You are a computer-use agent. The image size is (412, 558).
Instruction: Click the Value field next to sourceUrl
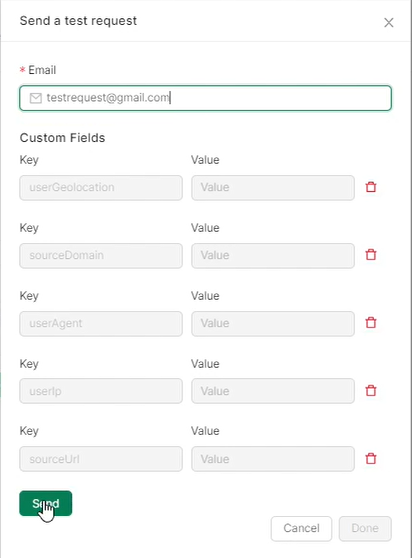tap(273, 459)
